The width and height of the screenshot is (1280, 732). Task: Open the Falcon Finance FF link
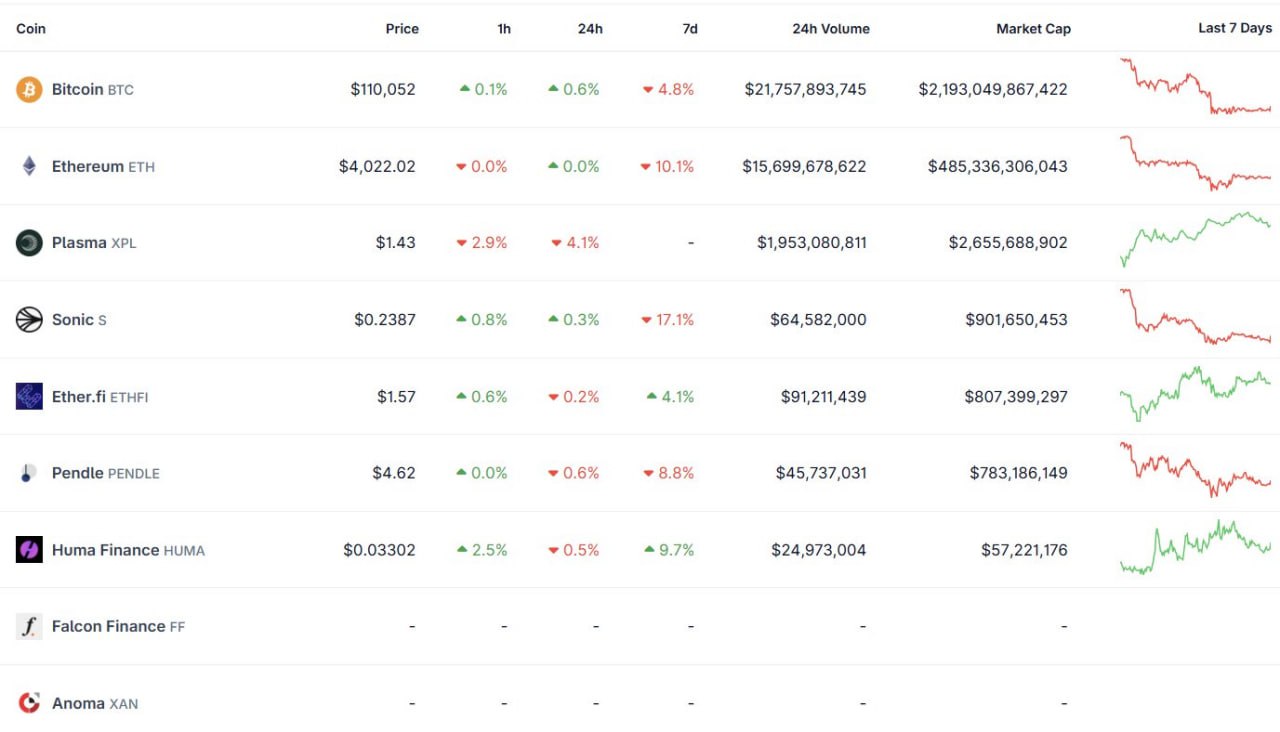click(118, 627)
